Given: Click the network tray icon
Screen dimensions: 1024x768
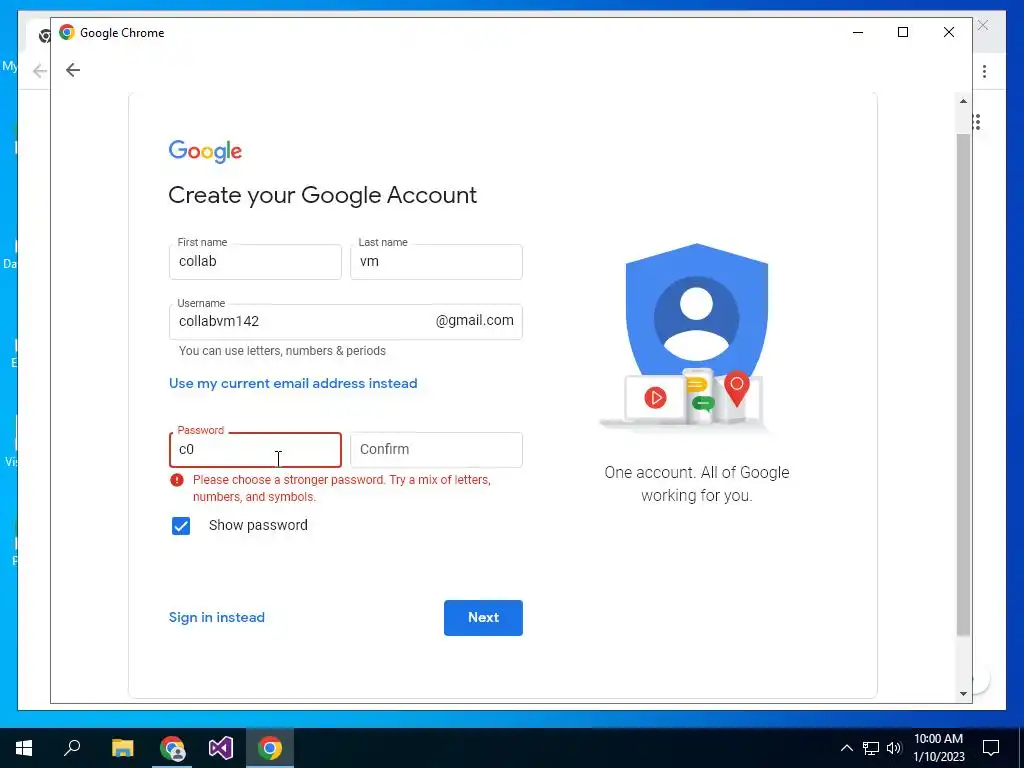Looking at the screenshot, I should tap(871, 748).
